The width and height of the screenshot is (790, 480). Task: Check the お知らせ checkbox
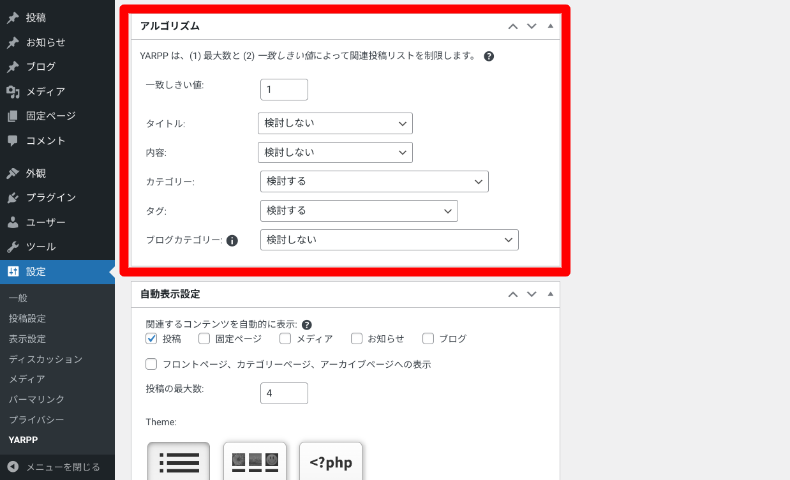(x=357, y=338)
